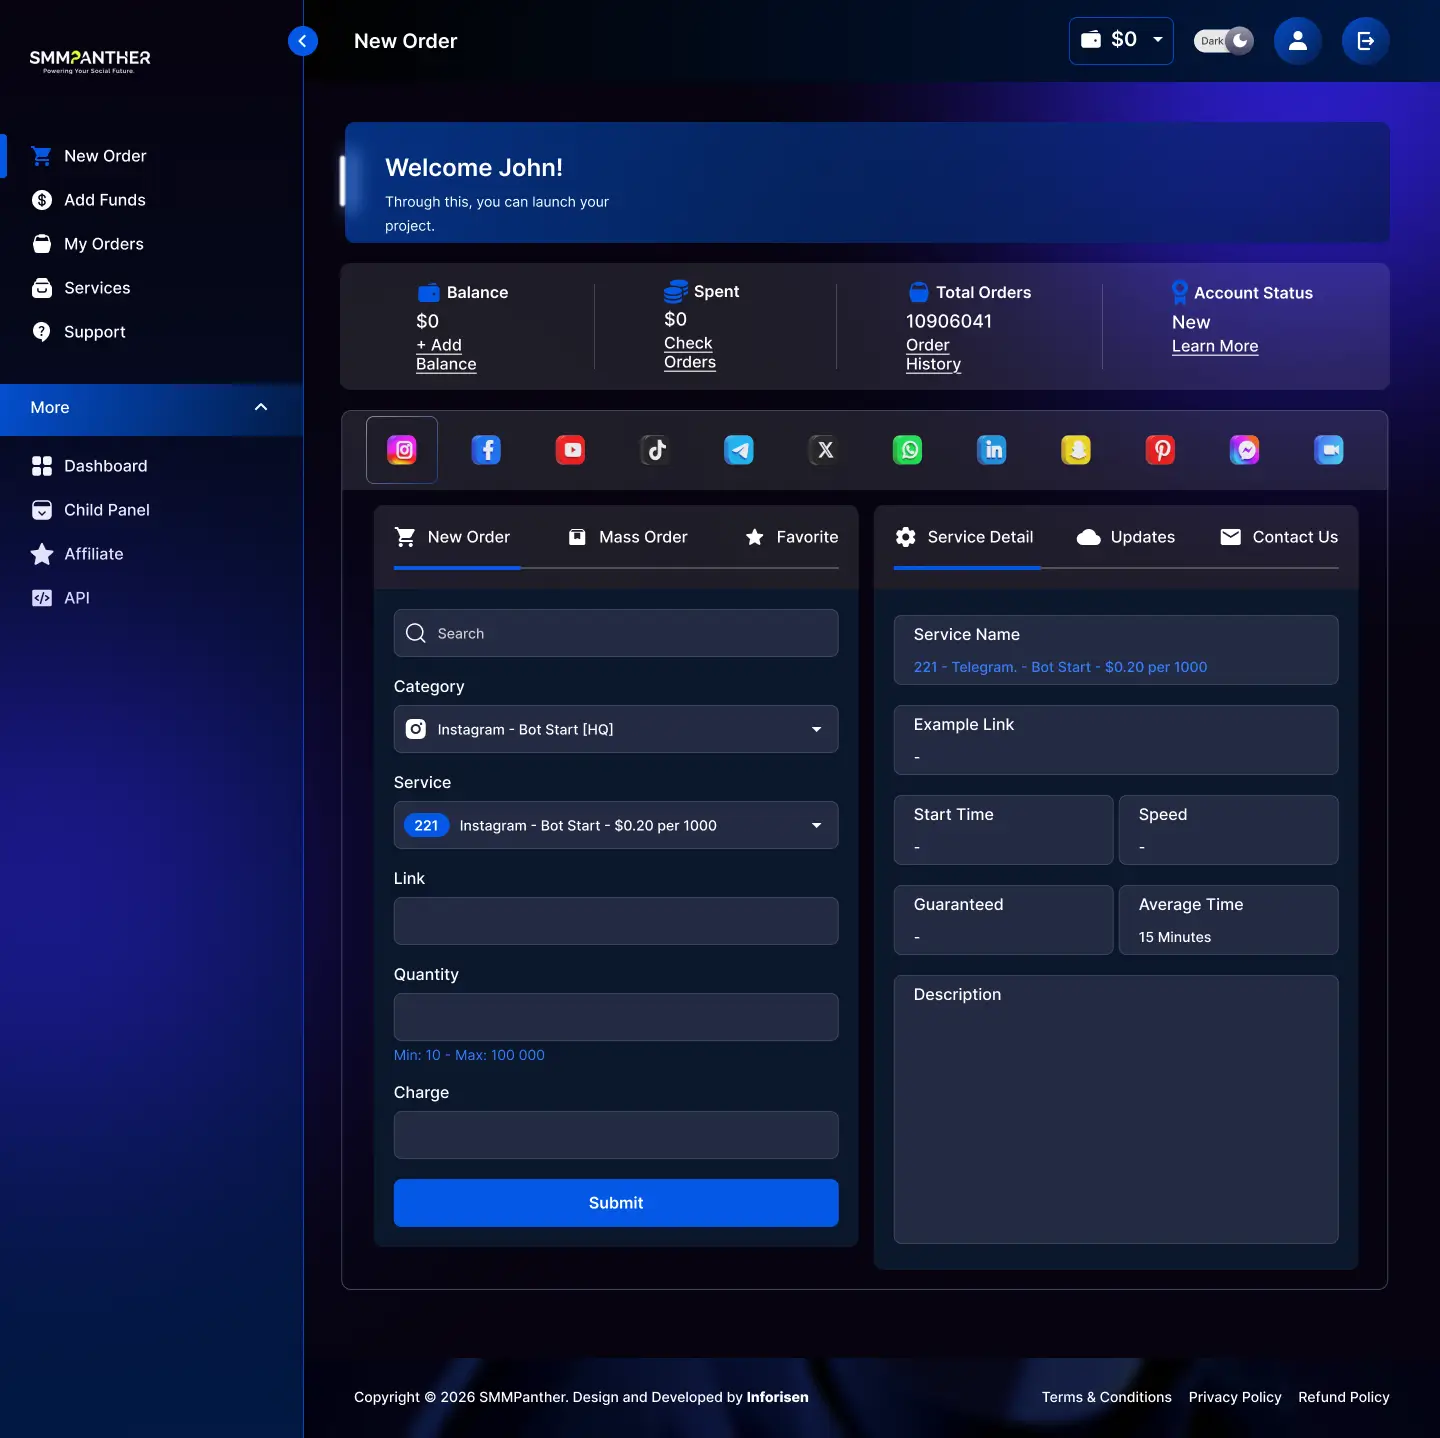Switch to the Mass Order tab
Screen dimensions: 1440x1438
pos(628,537)
